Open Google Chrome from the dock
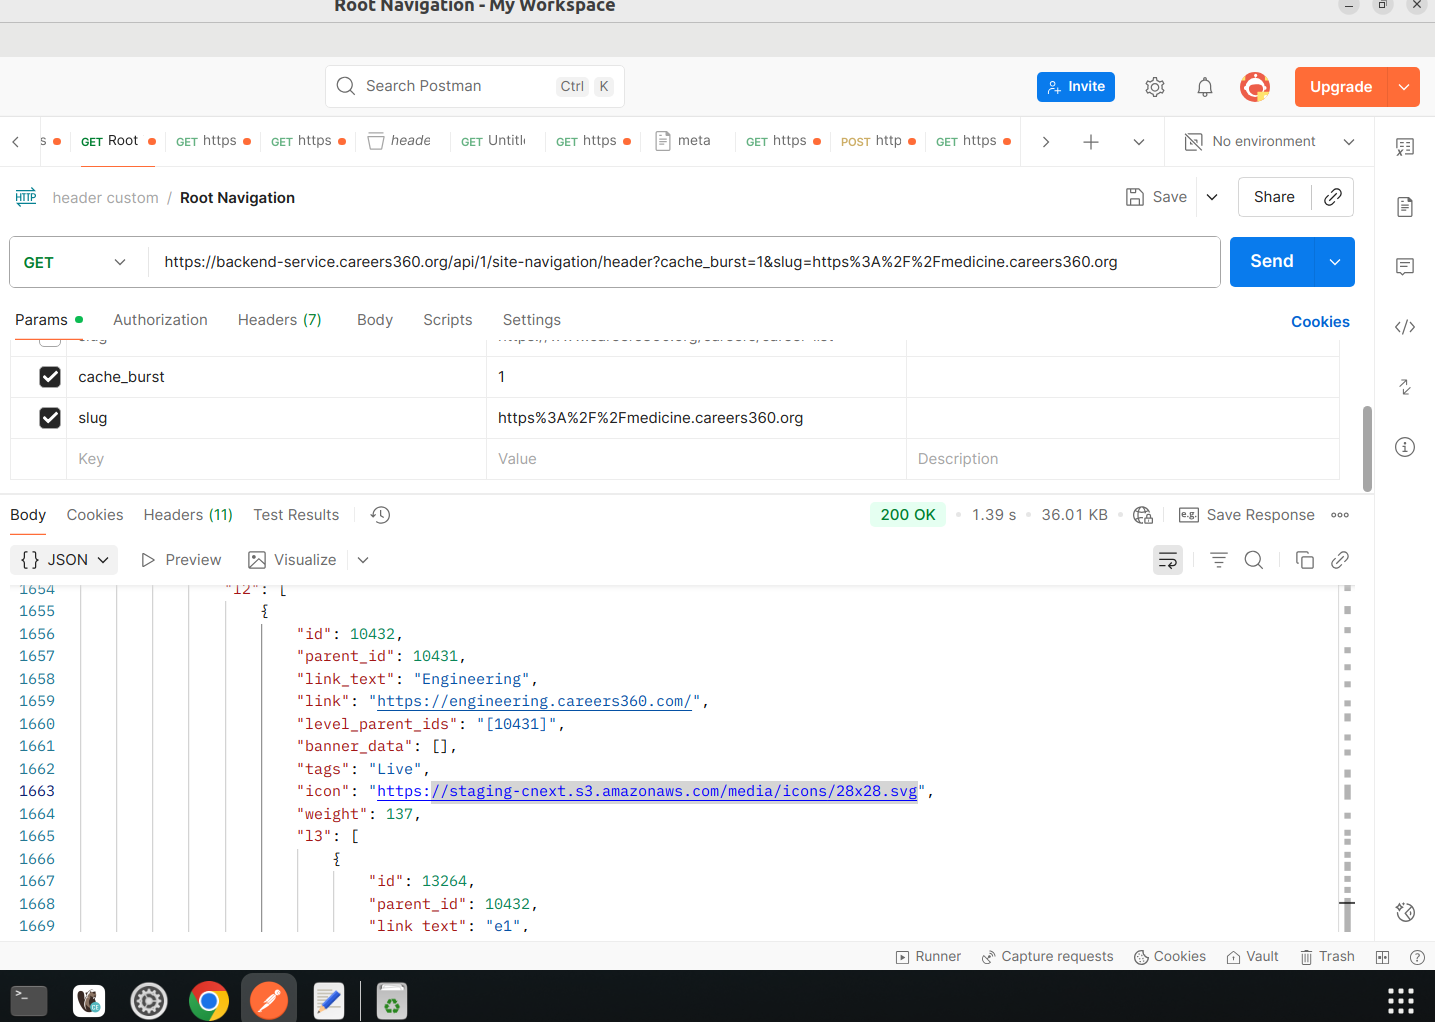The height and width of the screenshot is (1022, 1435). (208, 1000)
